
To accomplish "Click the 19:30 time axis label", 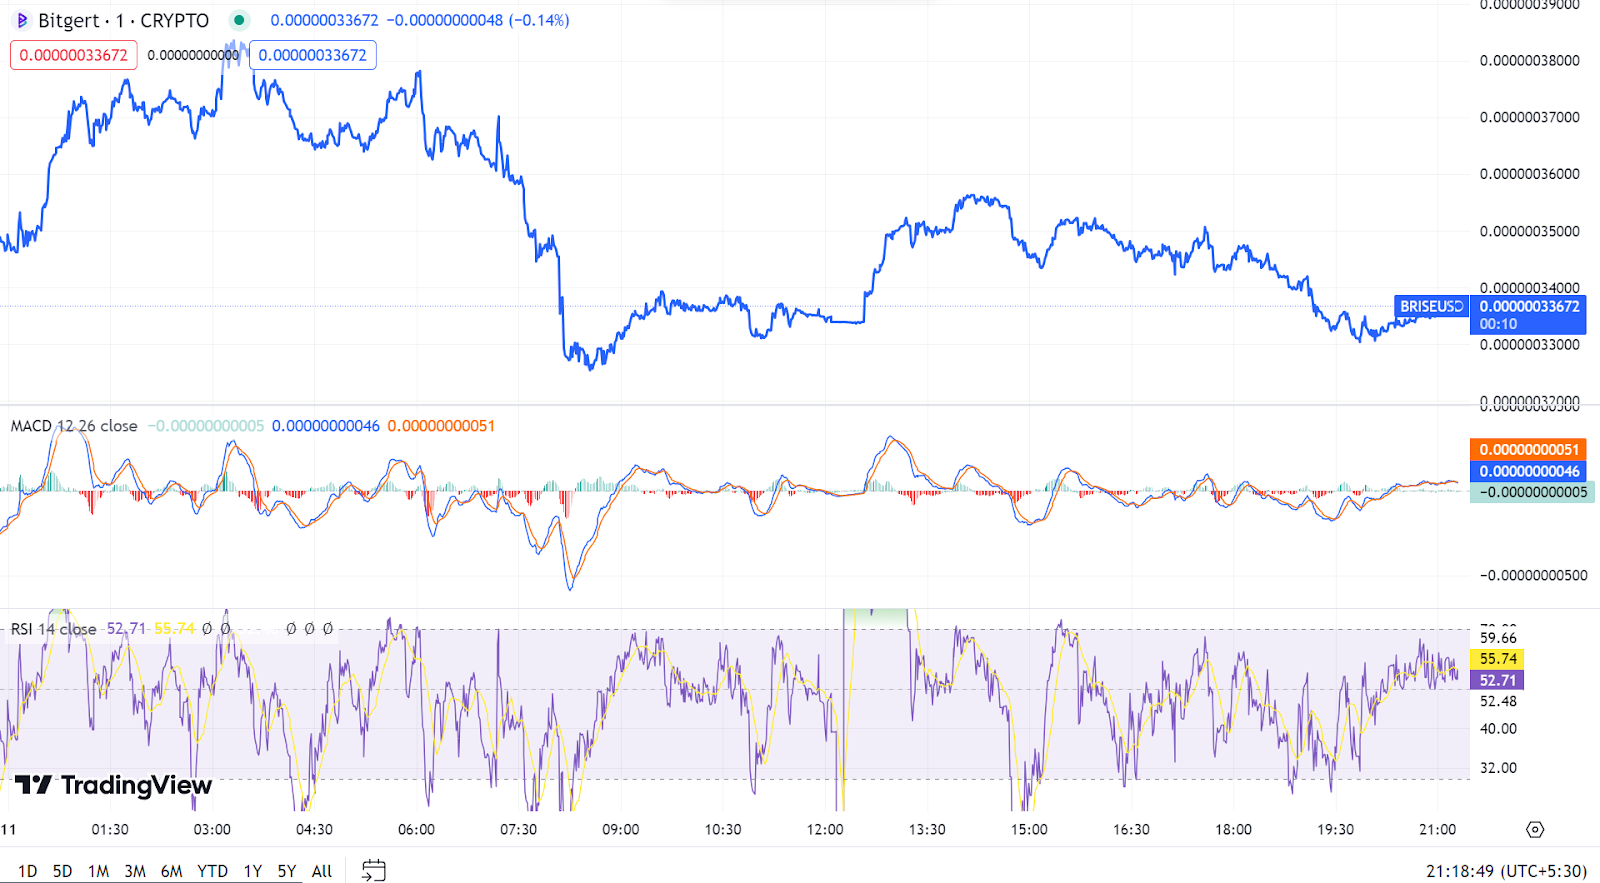I will 1335,829.
